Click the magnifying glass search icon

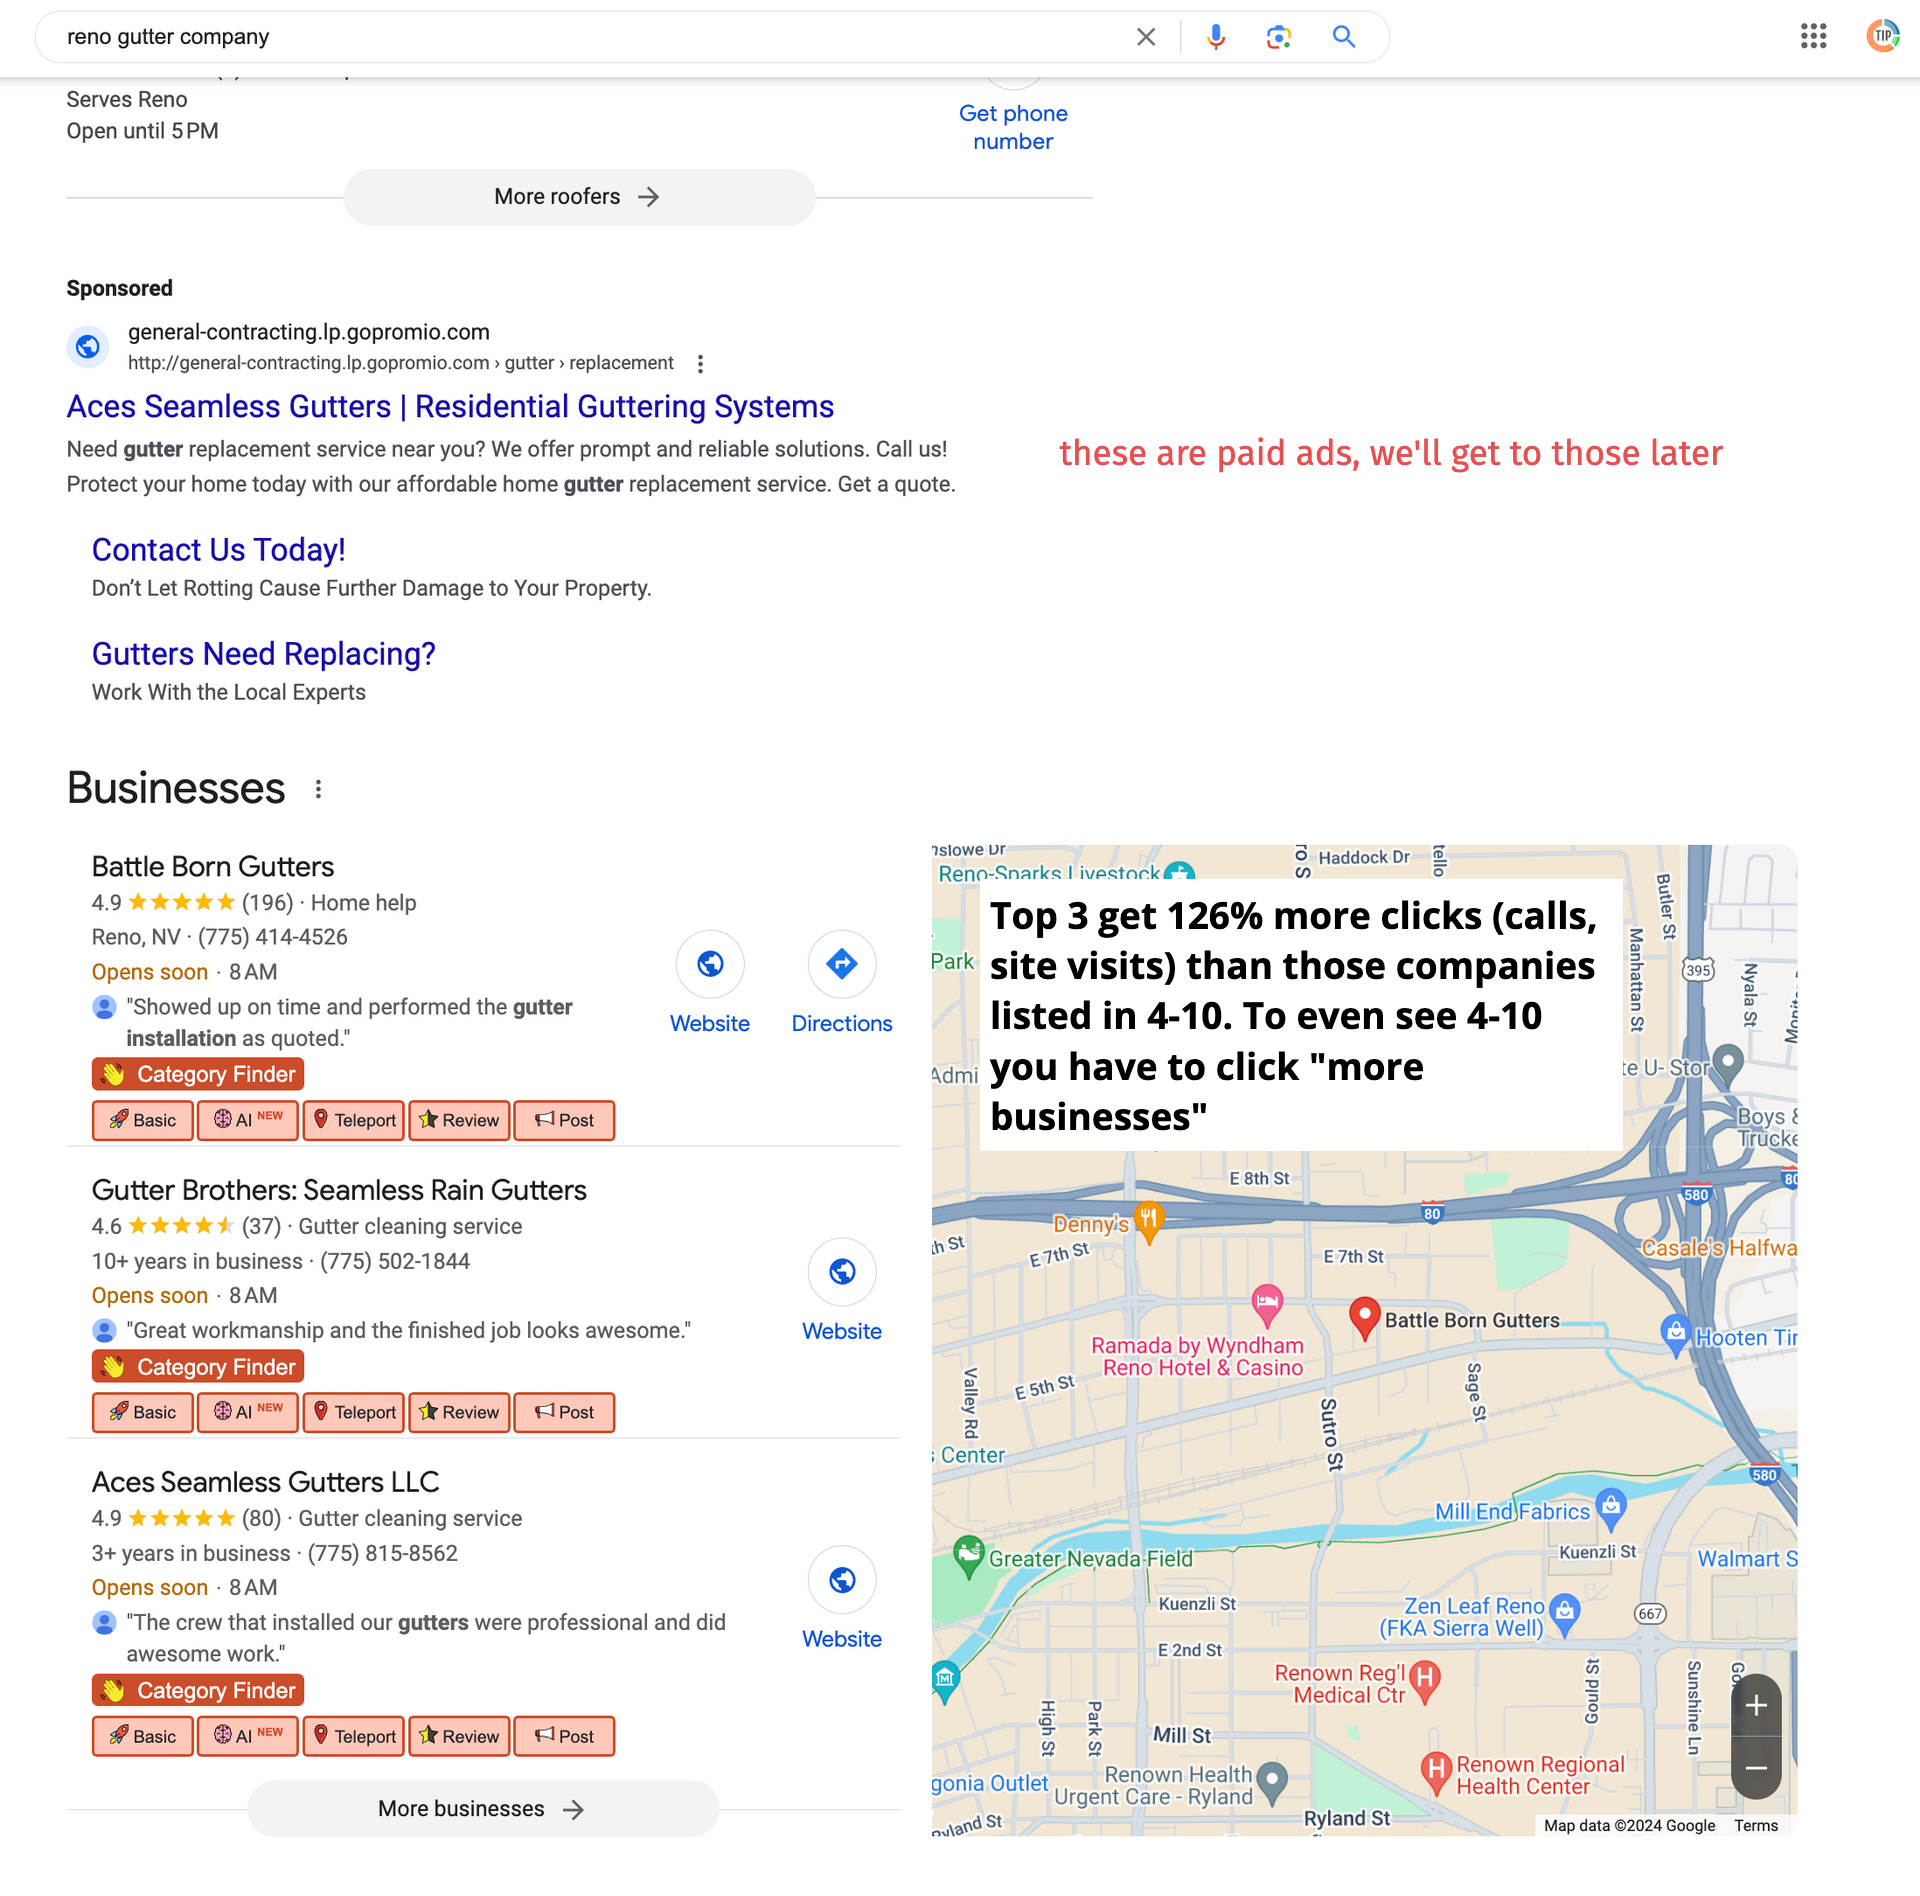(1344, 37)
